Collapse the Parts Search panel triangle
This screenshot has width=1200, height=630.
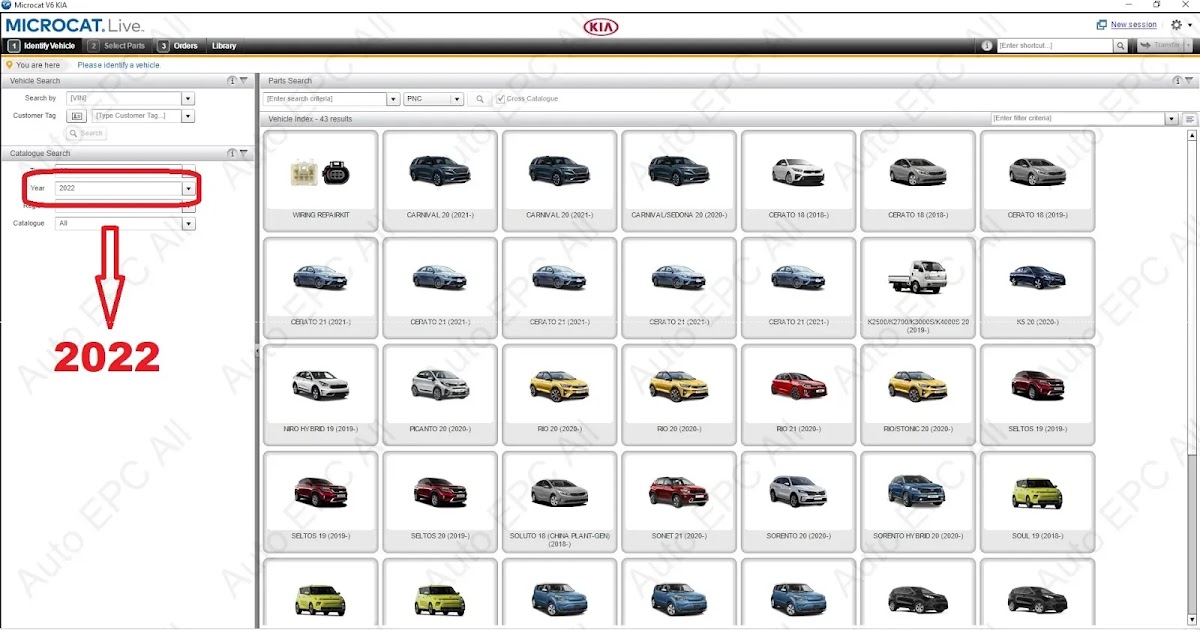[1189, 81]
